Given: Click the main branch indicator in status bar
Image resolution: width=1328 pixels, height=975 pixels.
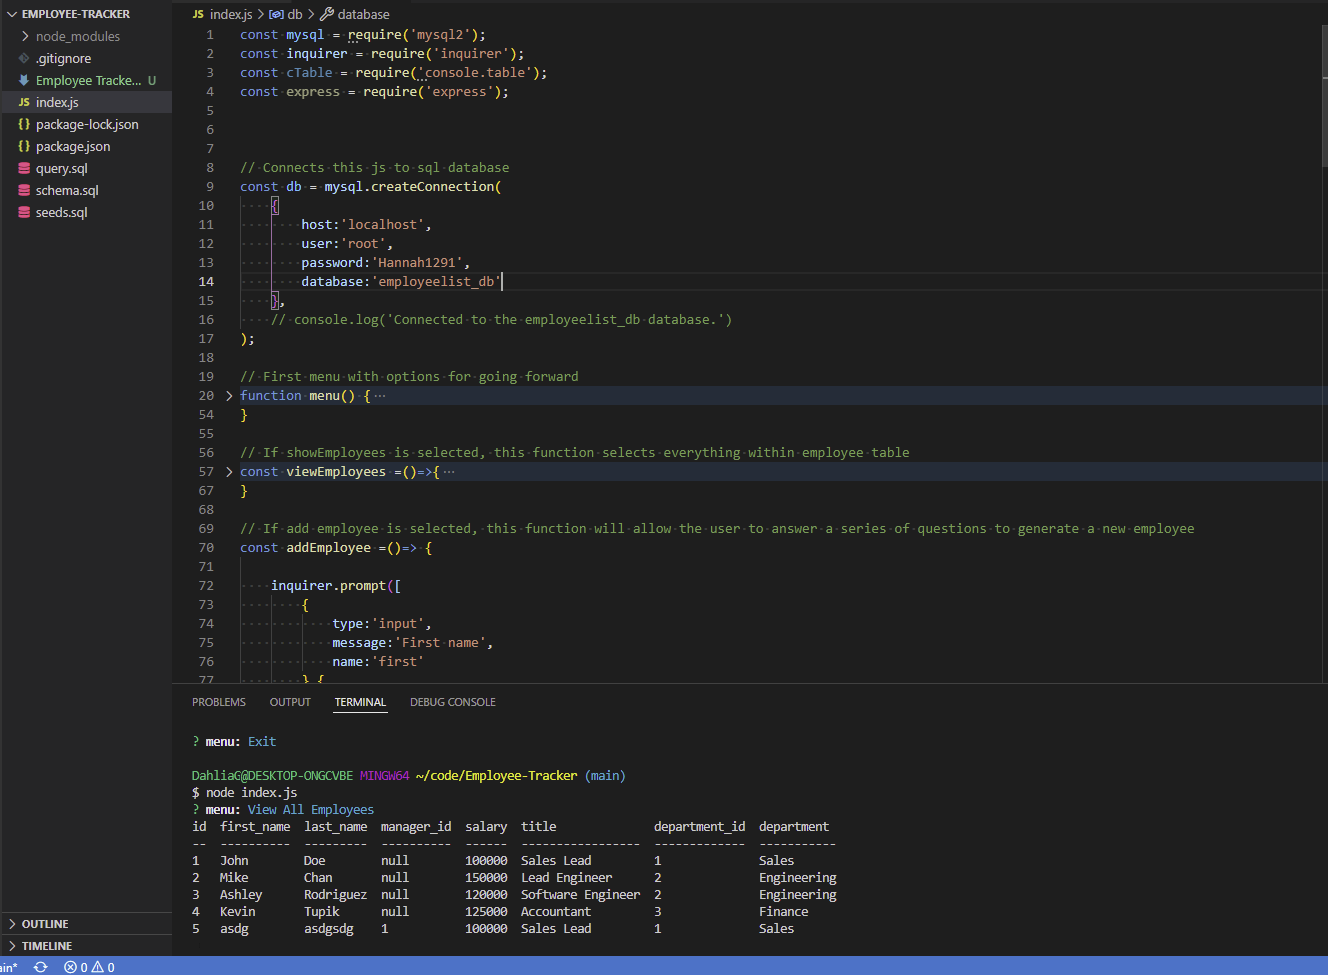Looking at the screenshot, I should [x=8, y=967].
